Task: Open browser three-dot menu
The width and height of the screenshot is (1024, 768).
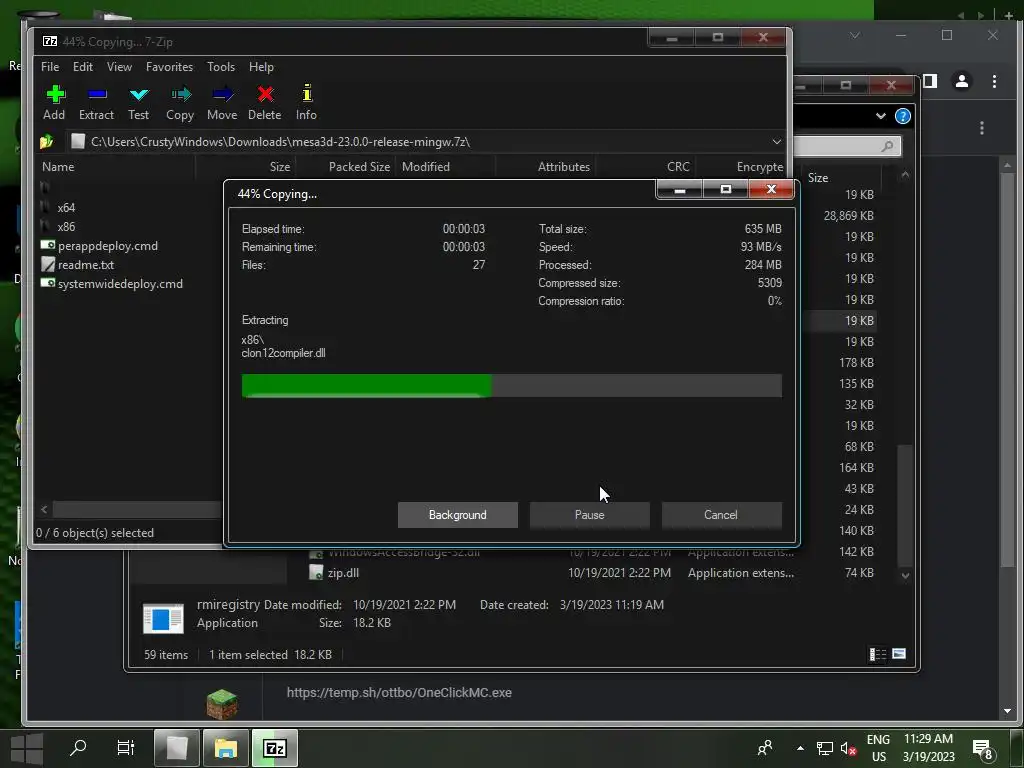Action: pyautogui.click(x=994, y=81)
